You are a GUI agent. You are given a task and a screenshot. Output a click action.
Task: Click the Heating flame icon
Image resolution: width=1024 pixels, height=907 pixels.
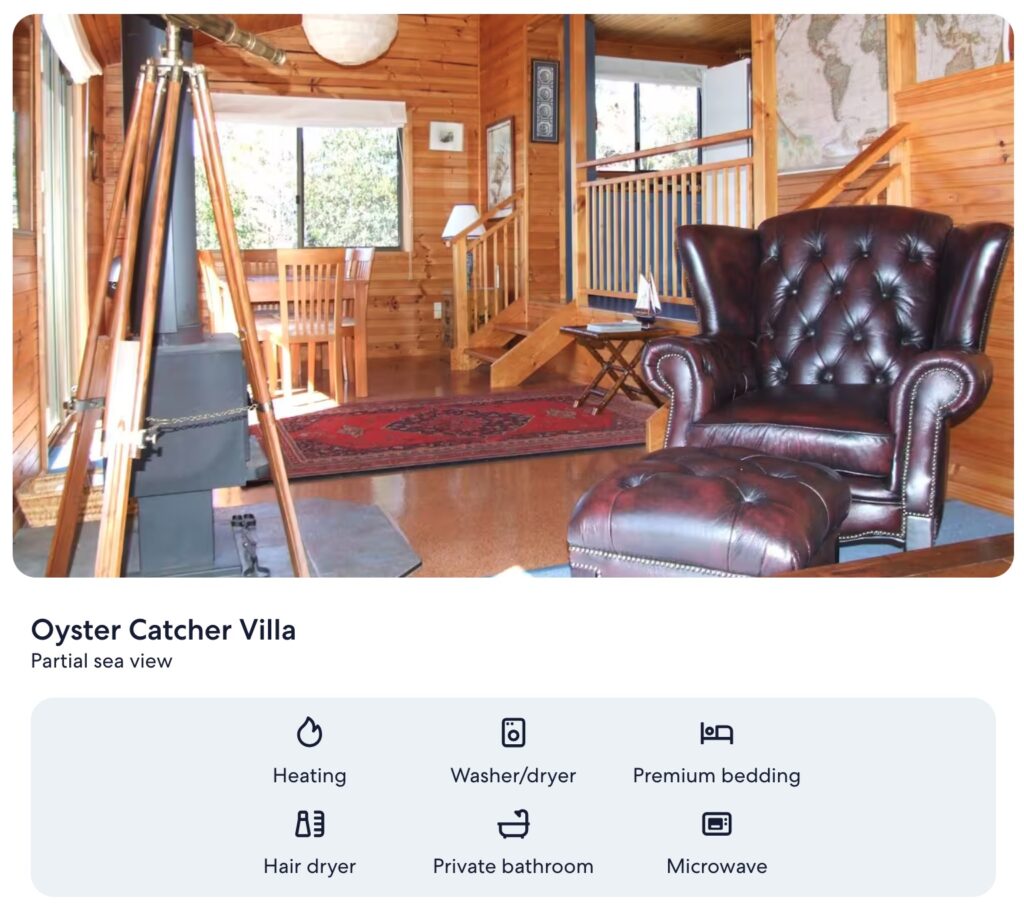tap(310, 732)
